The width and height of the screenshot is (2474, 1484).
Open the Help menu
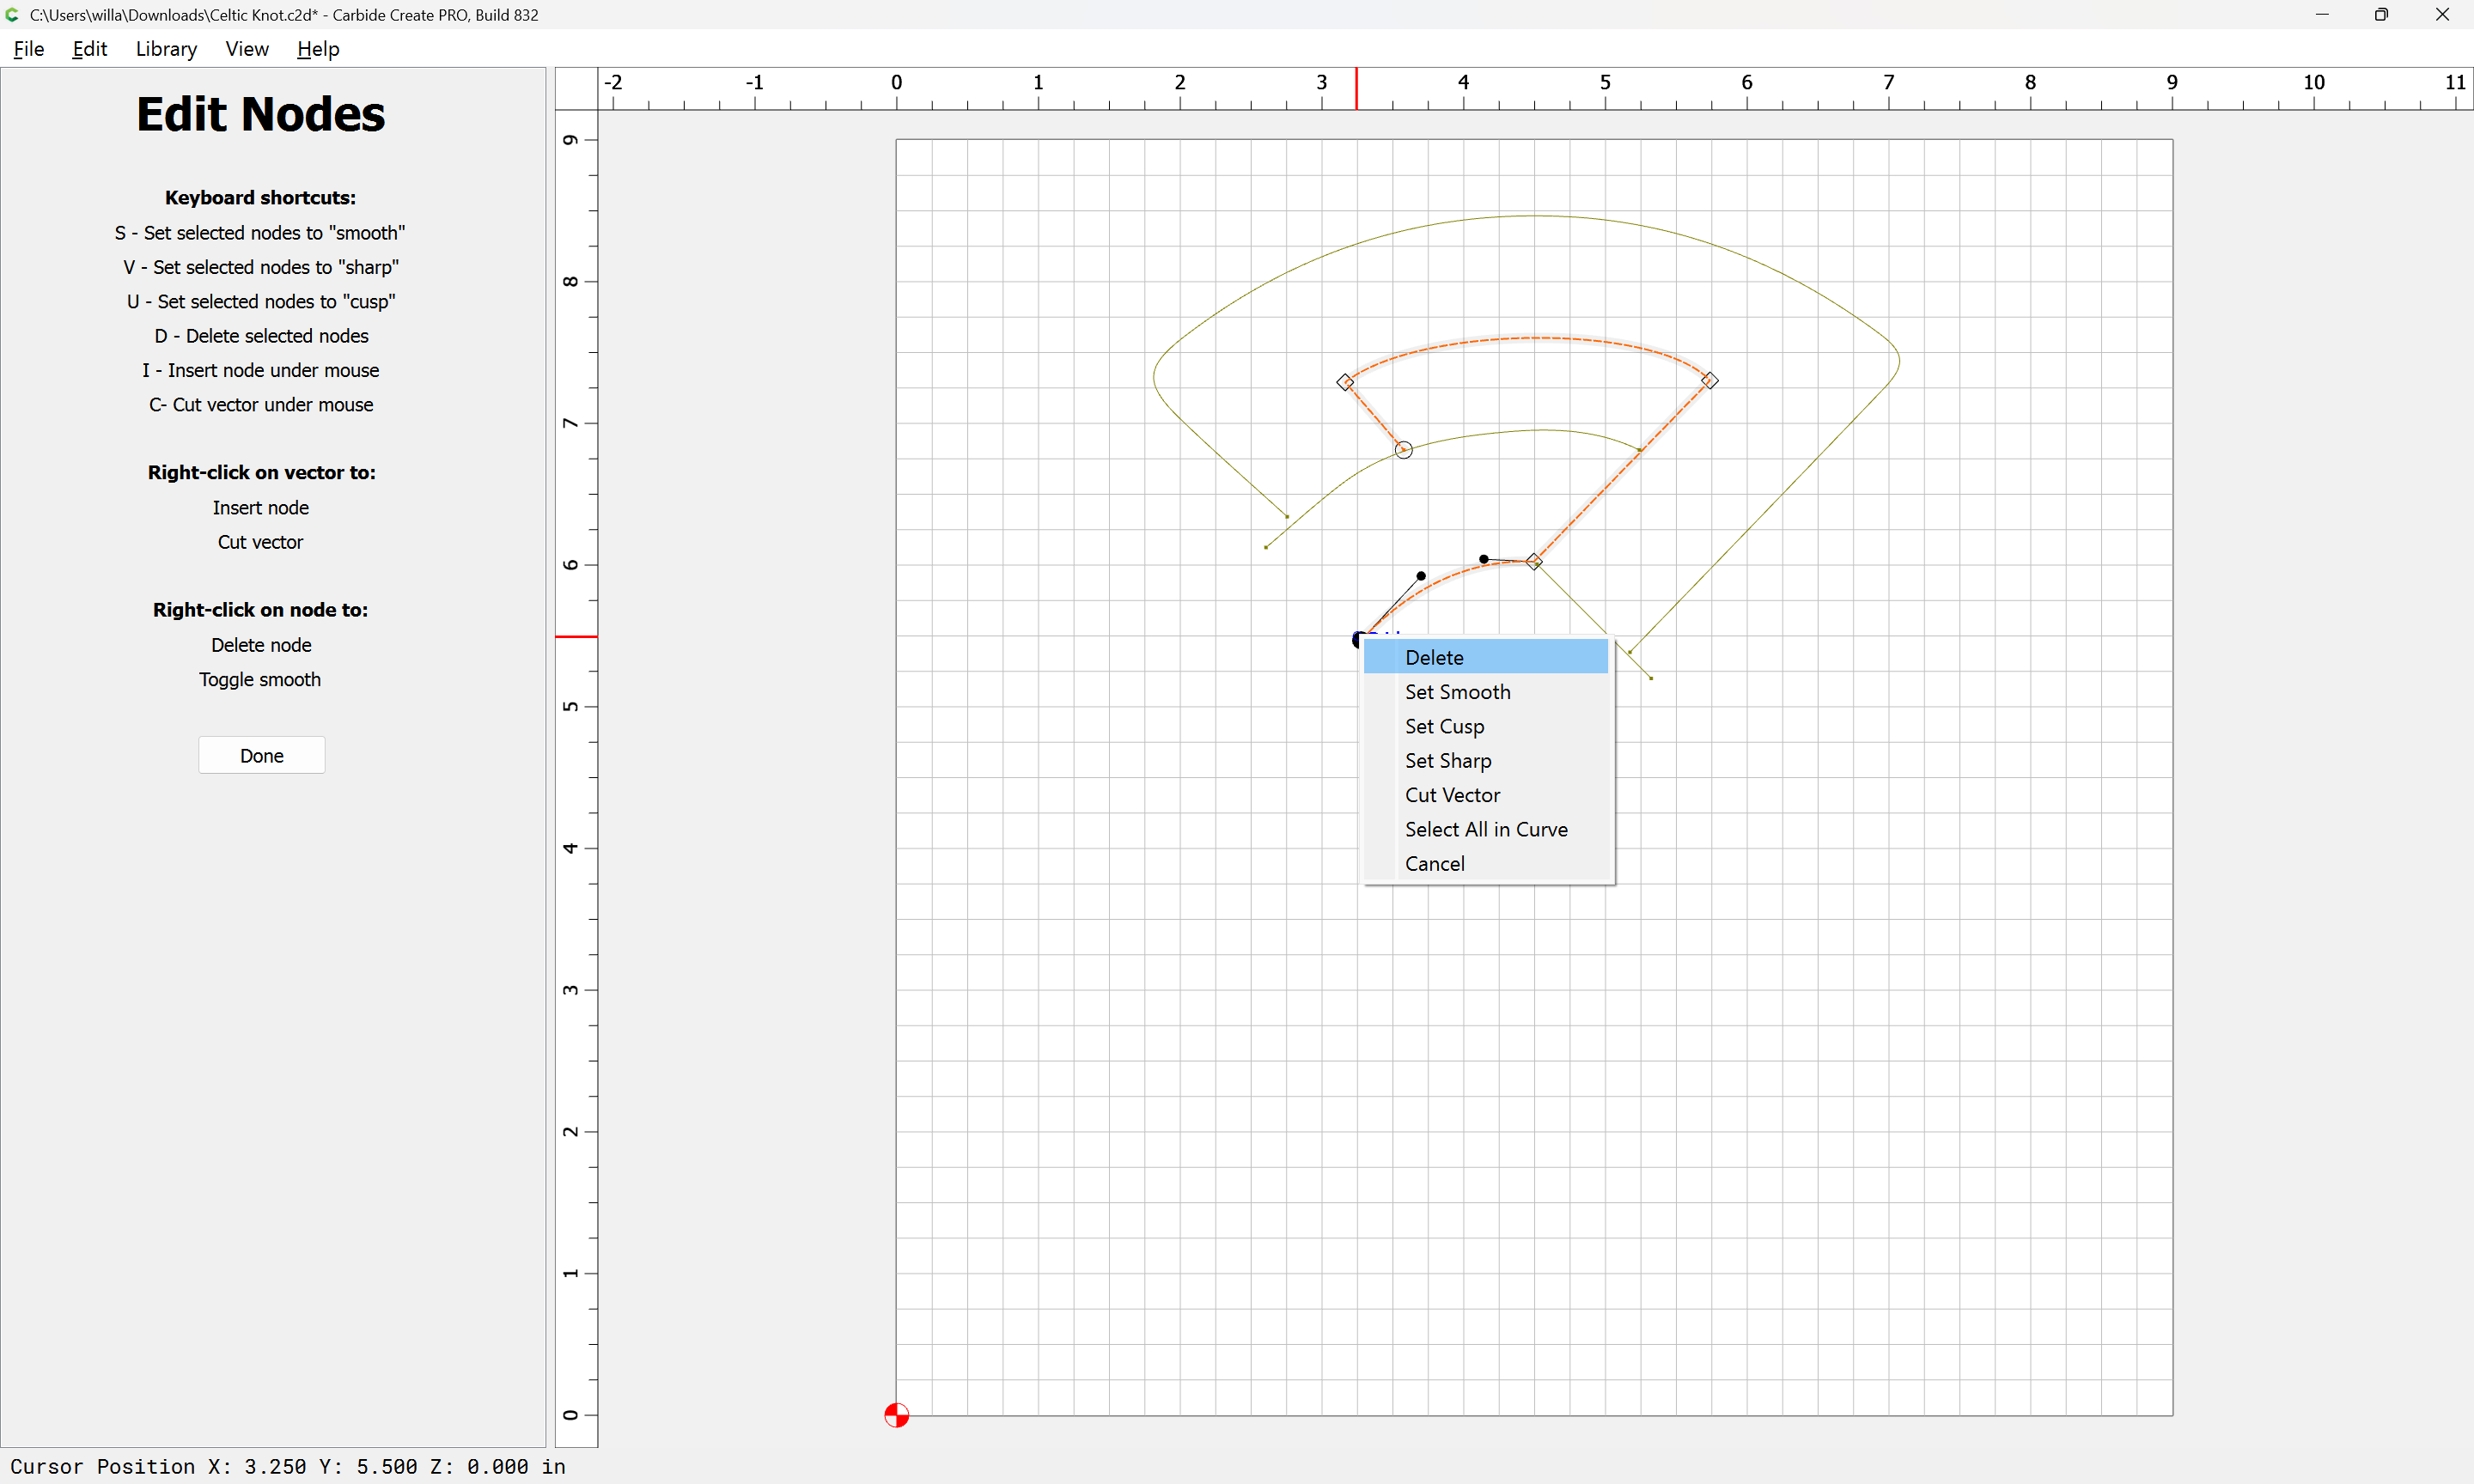click(317, 49)
